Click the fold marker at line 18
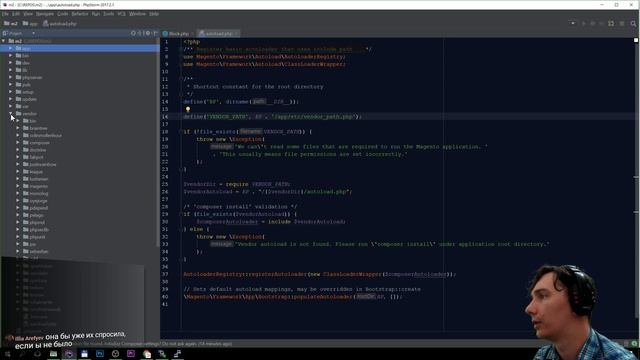 pyautogui.click(x=180, y=132)
